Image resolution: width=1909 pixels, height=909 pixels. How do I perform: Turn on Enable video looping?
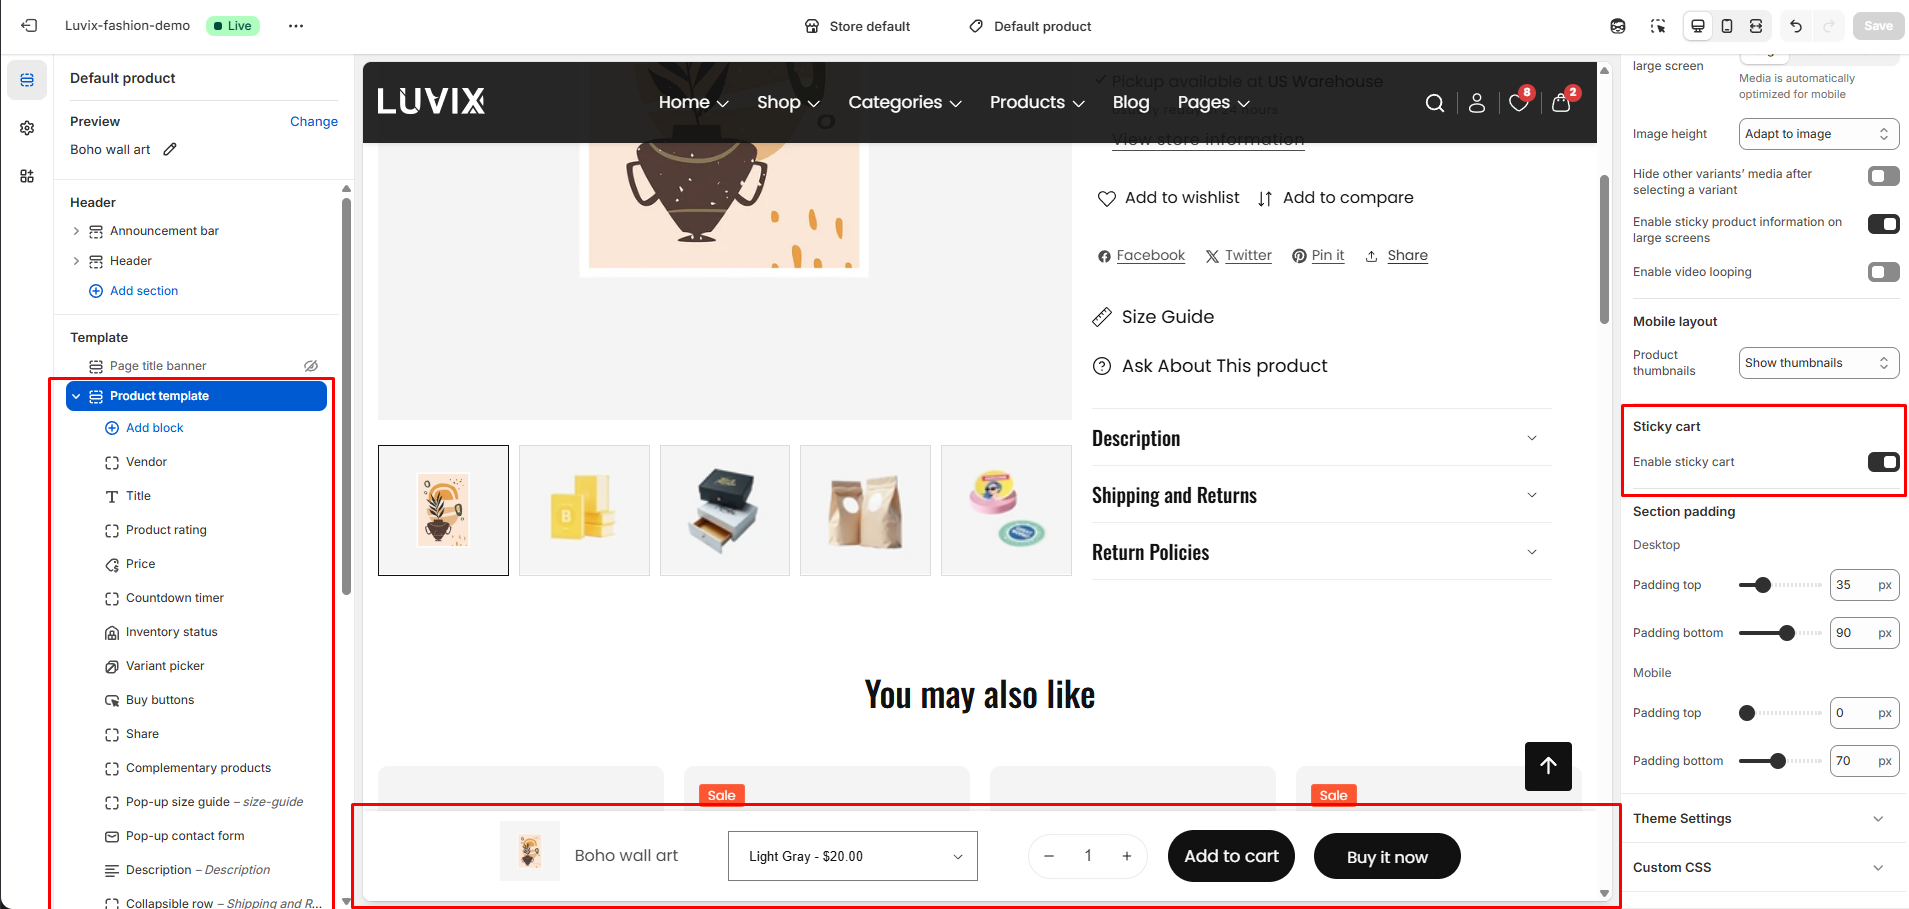pos(1883,272)
